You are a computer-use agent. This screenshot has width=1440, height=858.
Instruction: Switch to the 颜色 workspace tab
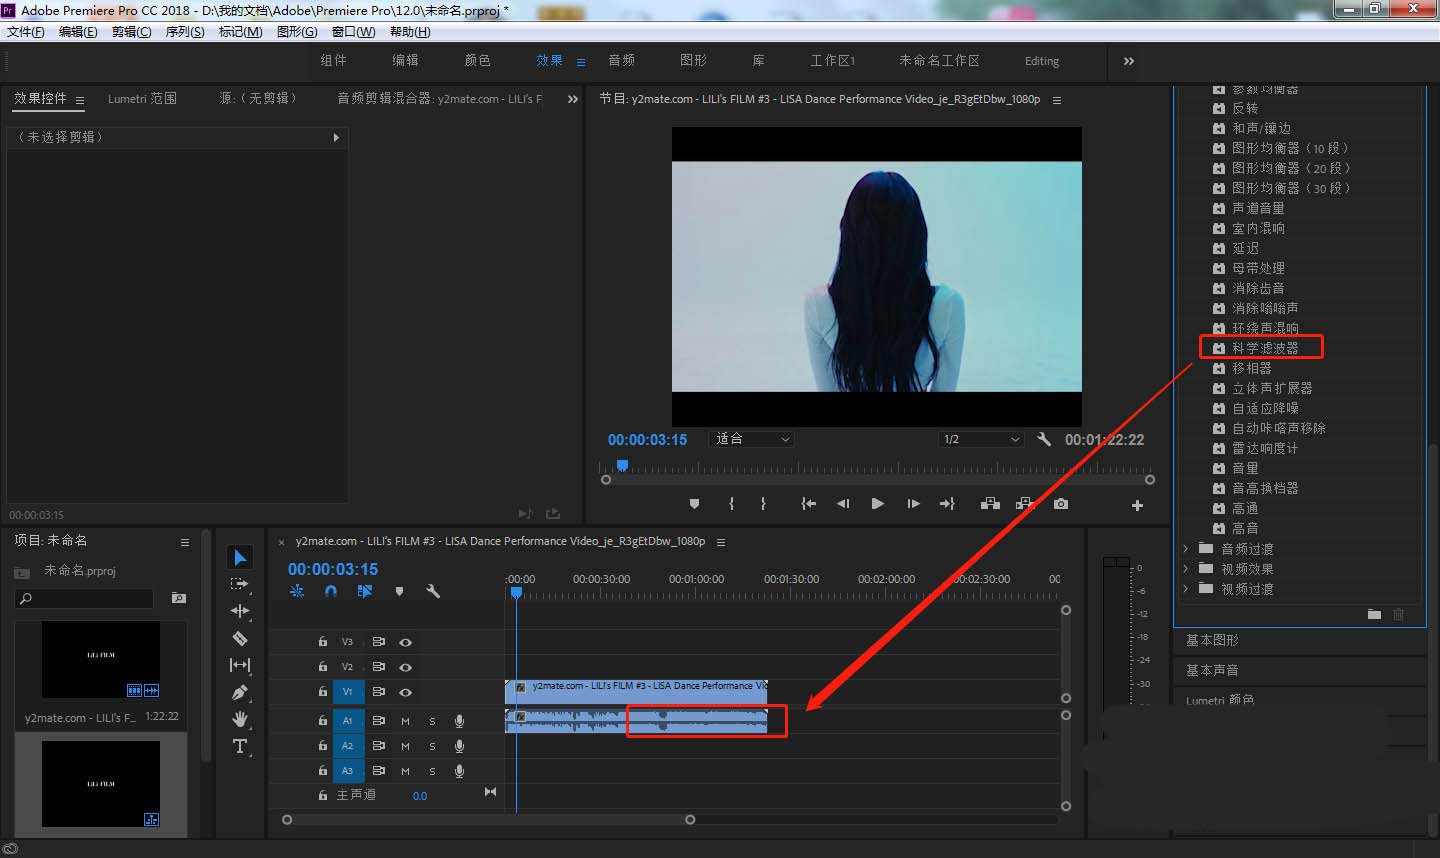(477, 60)
